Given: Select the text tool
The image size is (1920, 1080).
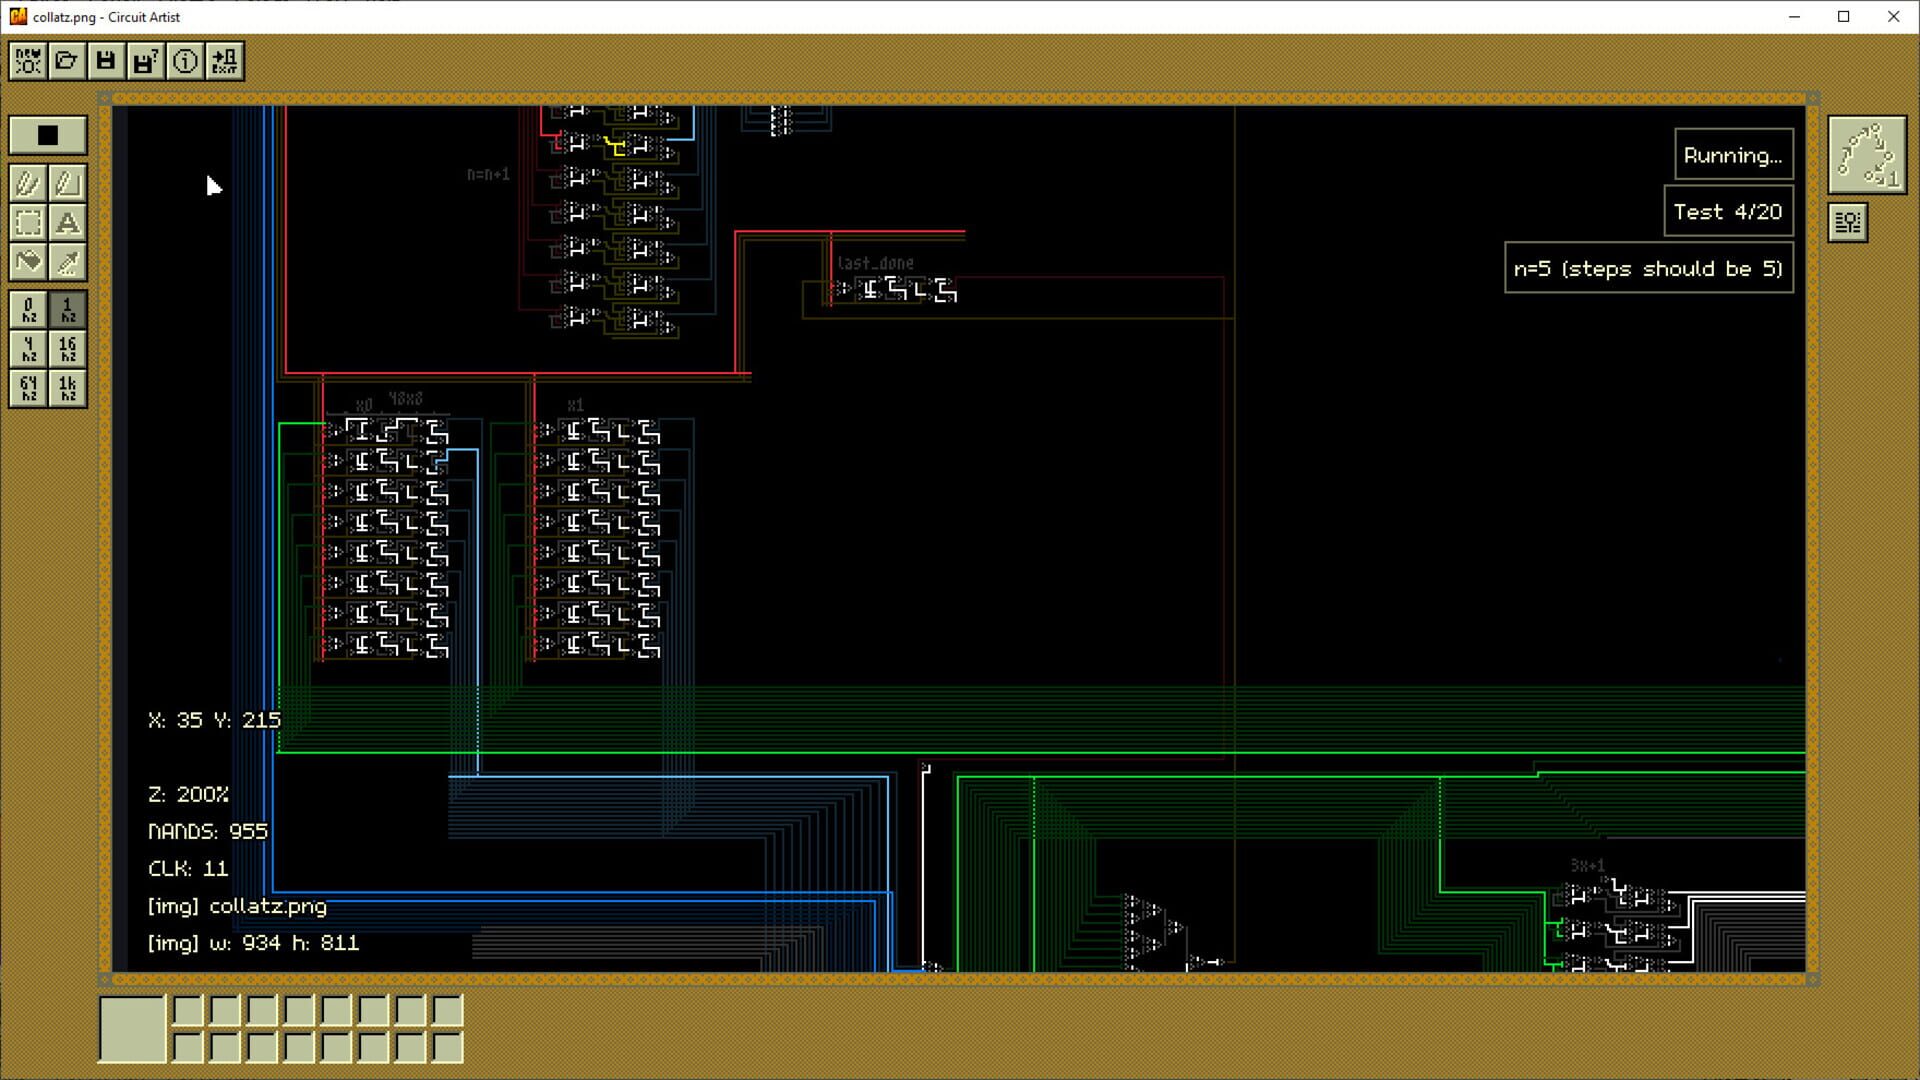Looking at the screenshot, I should point(67,223).
